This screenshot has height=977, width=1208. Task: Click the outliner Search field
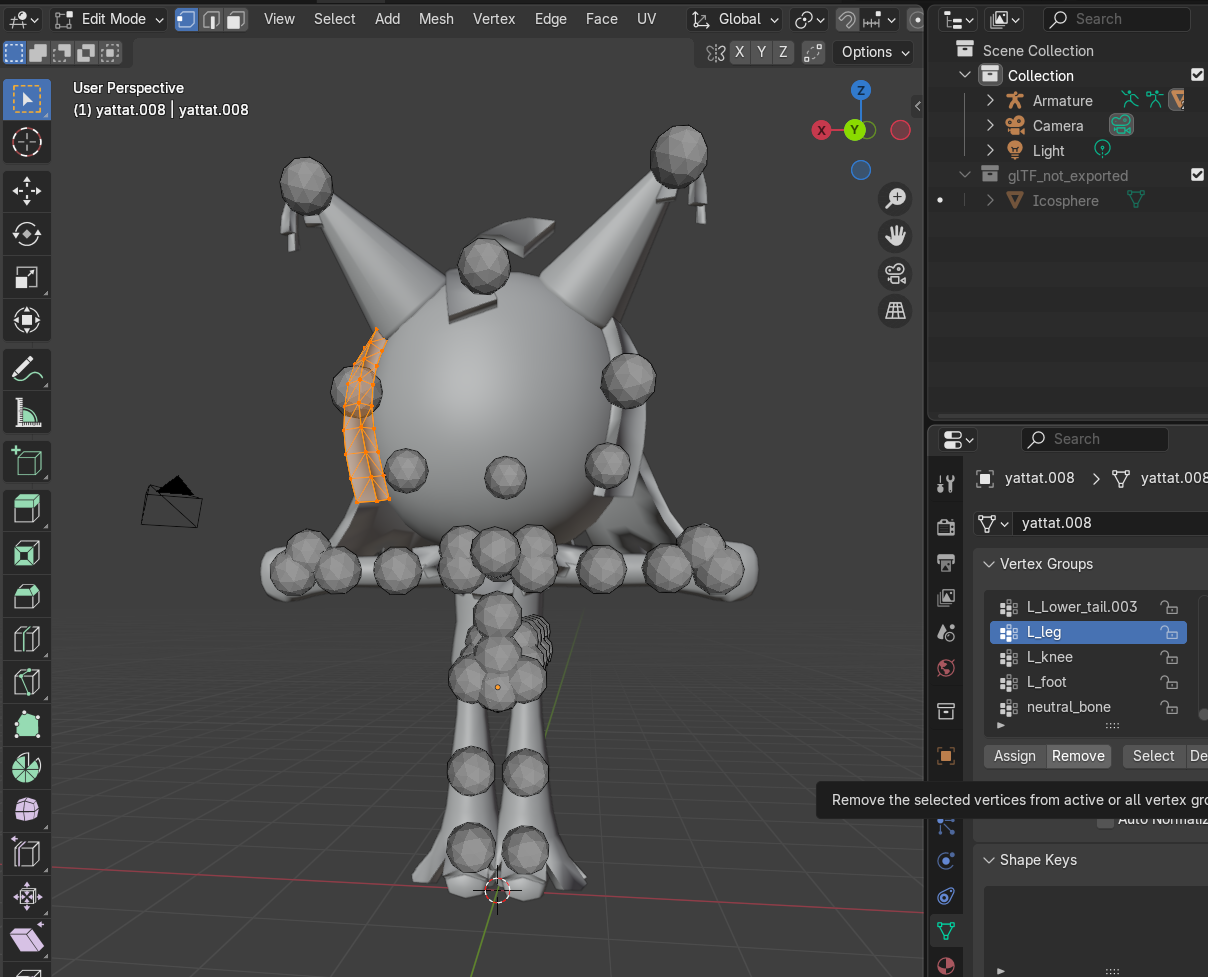(1117, 19)
